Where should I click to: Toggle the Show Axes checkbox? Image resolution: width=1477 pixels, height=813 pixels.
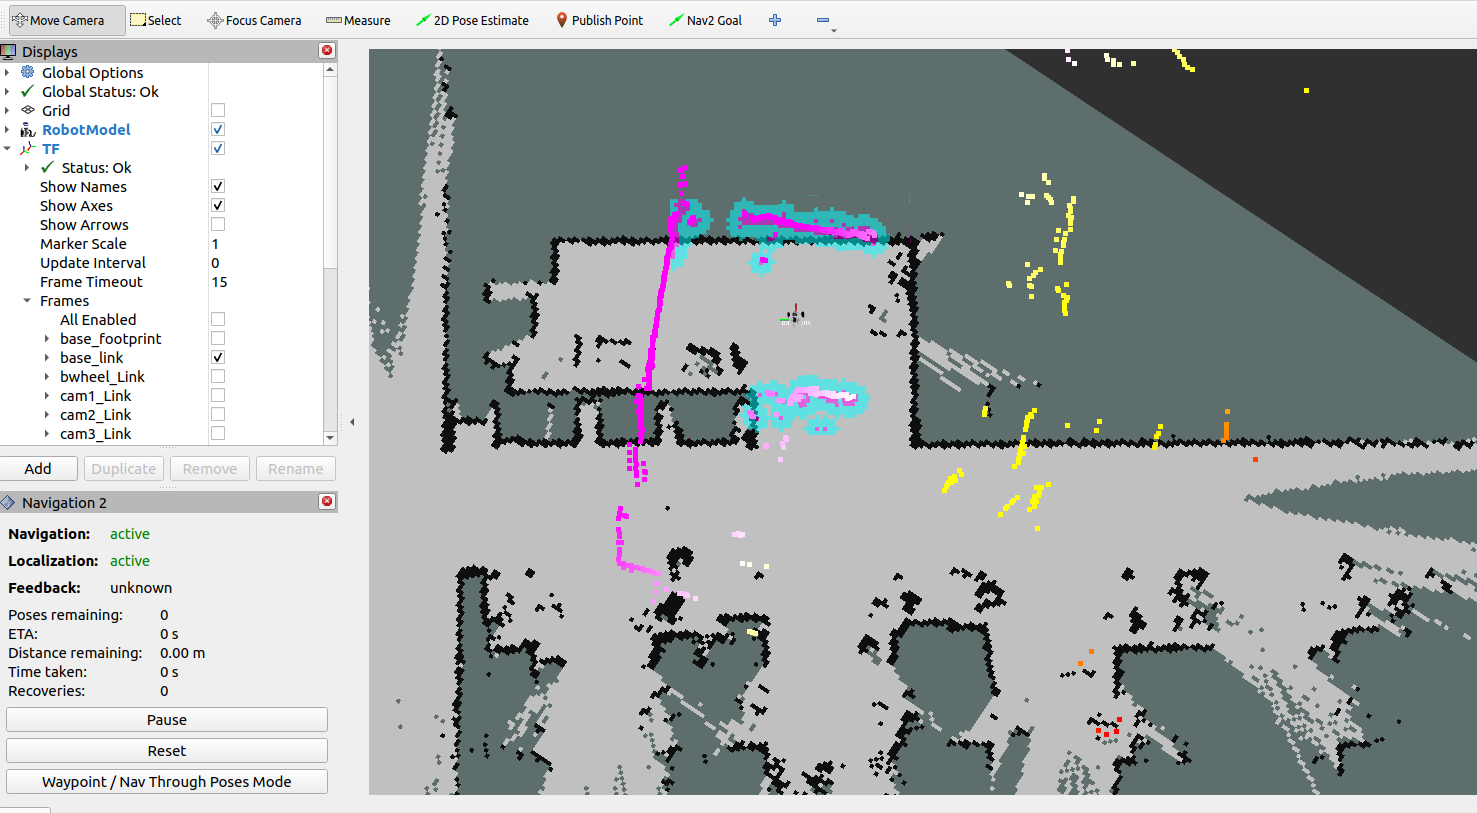[218, 206]
